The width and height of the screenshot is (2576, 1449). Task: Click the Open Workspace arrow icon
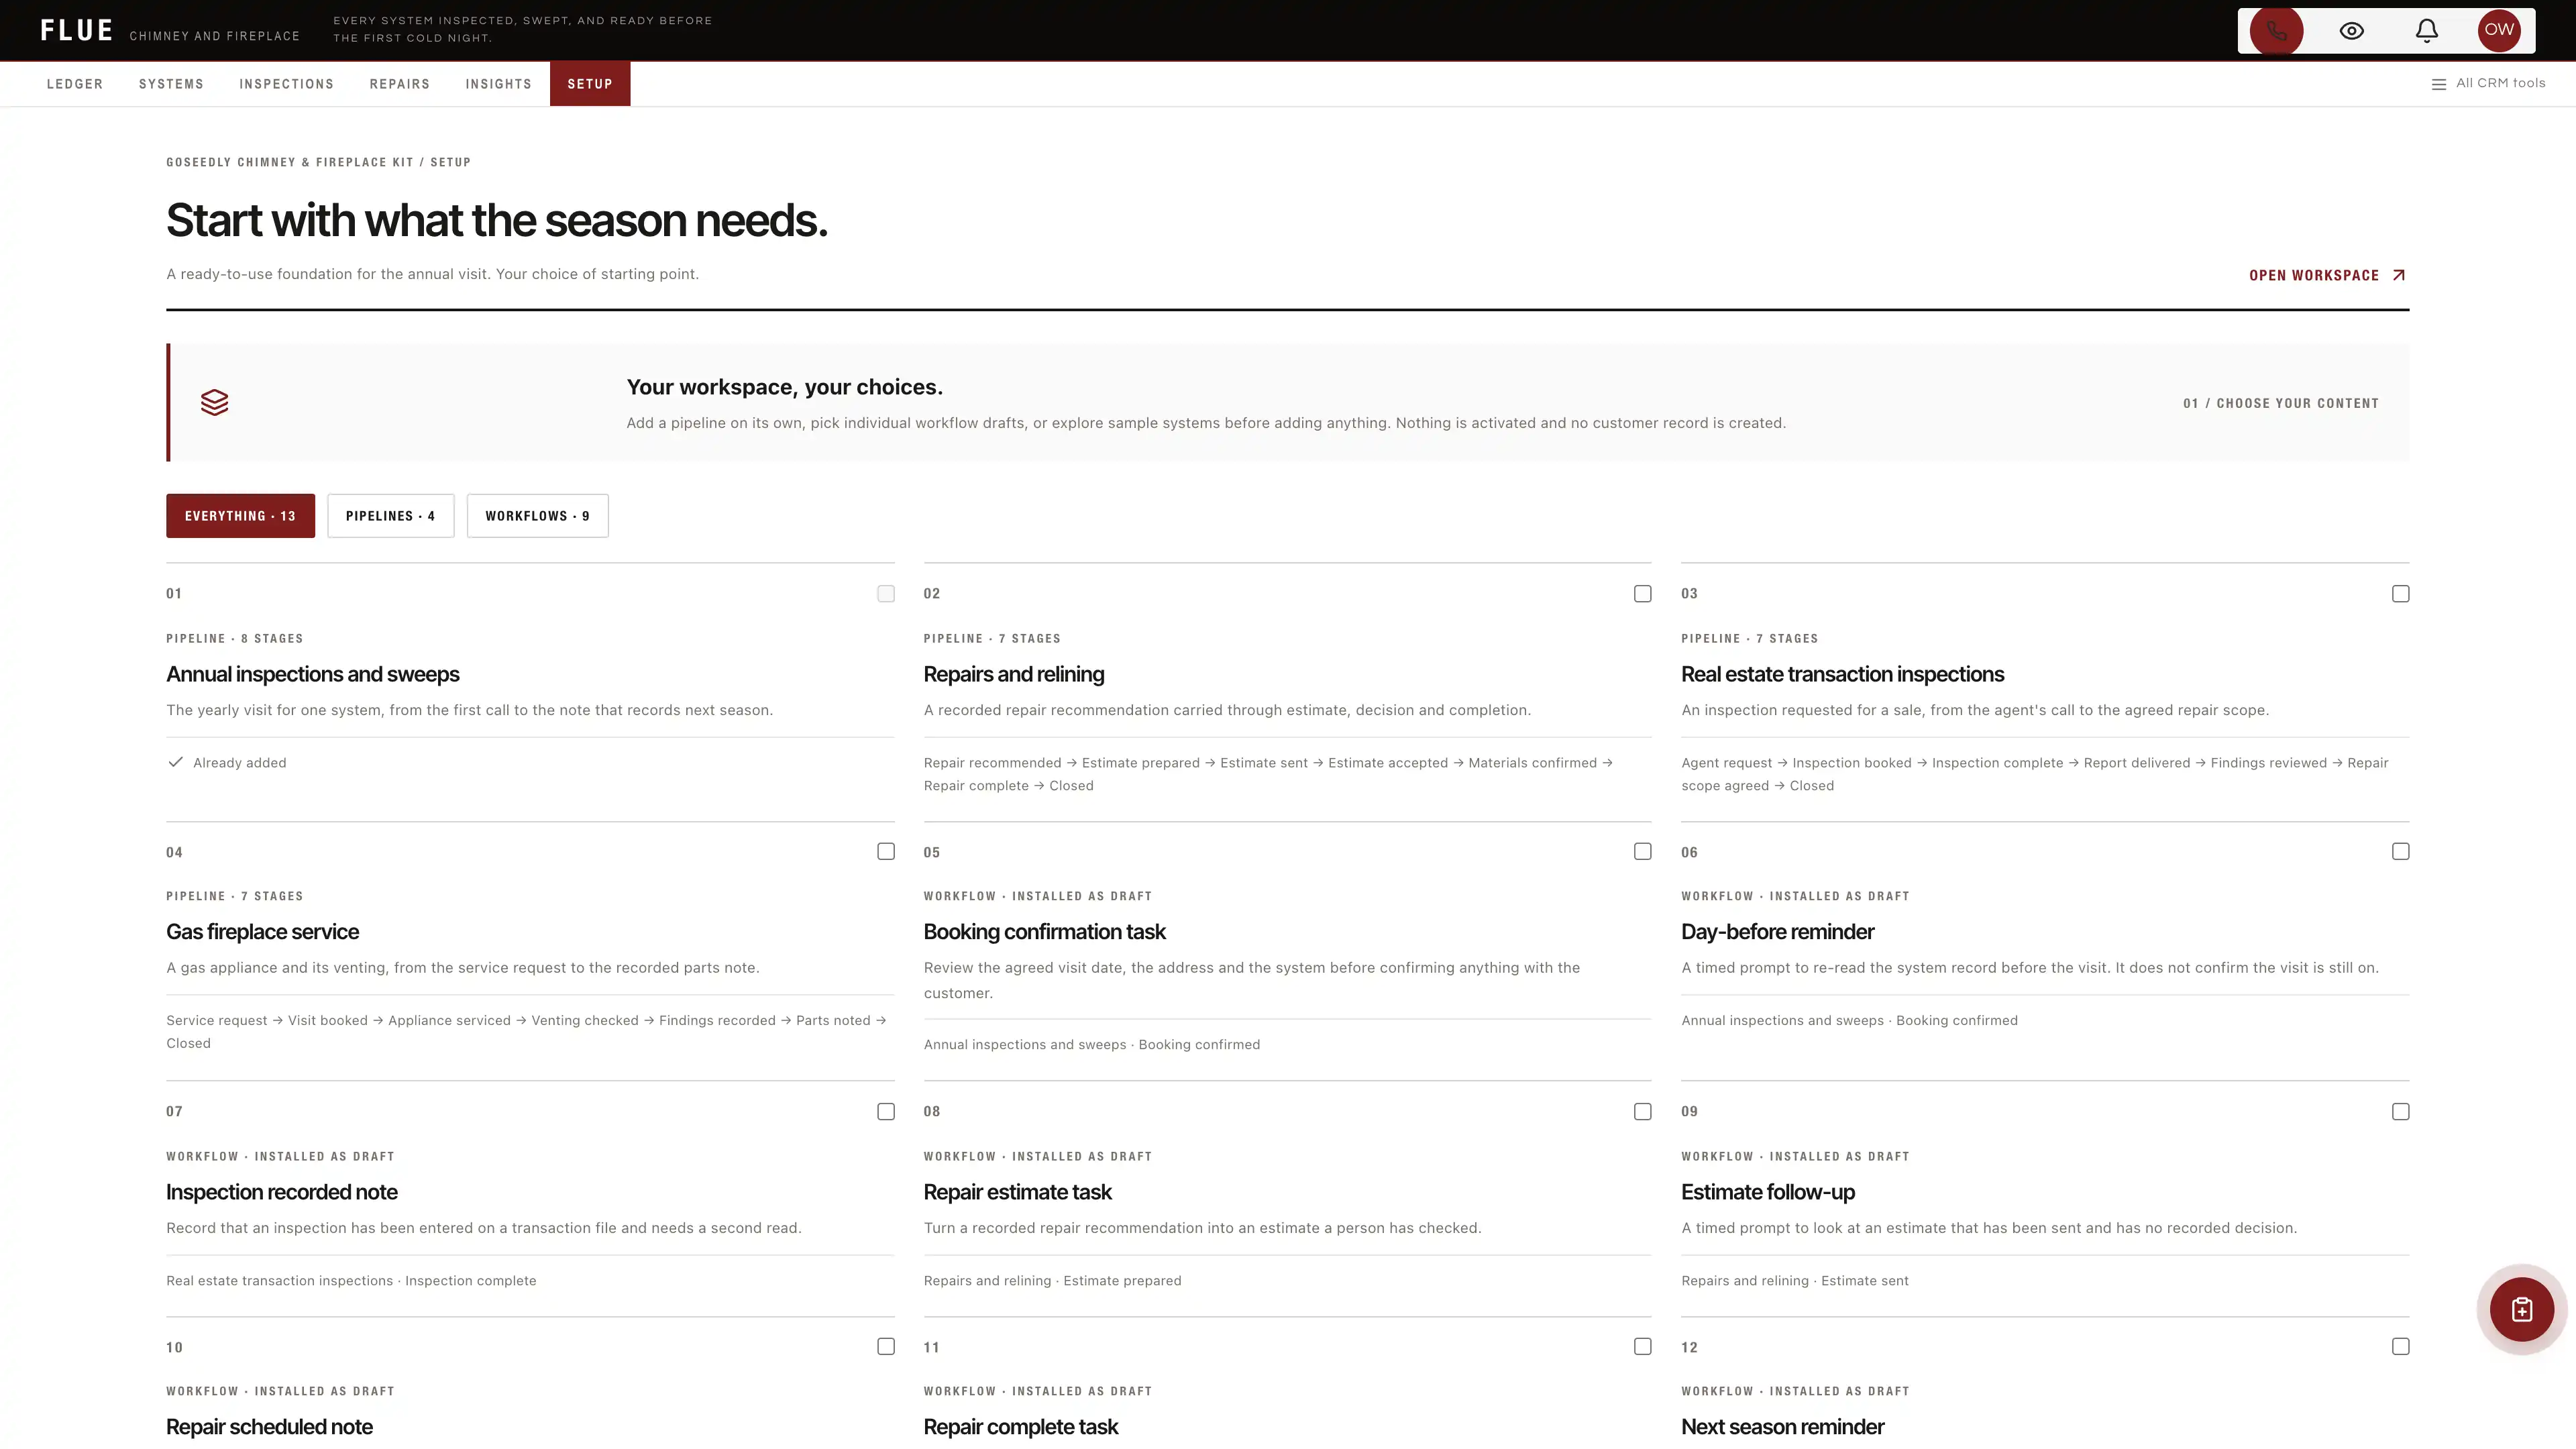click(x=2399, y=275)
